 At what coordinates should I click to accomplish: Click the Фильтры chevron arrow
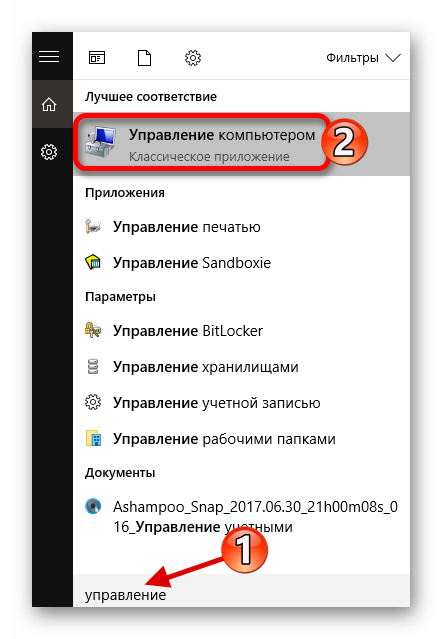[393, 58]
